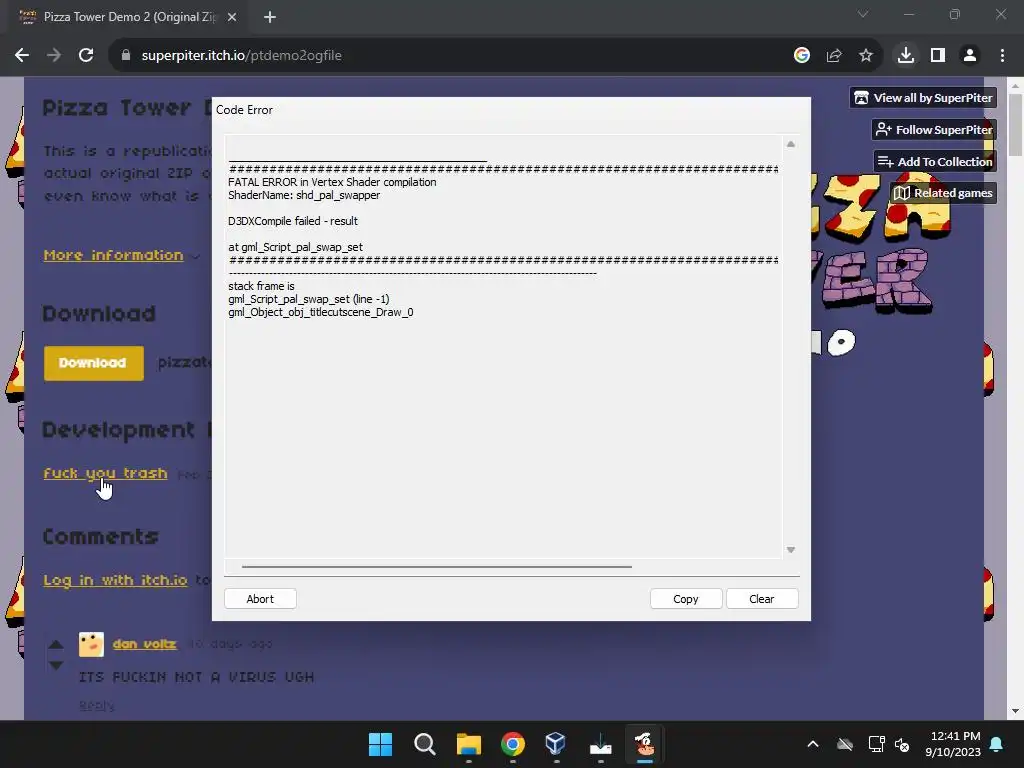Click the page scrollbar down arrow

point(1015,711)
